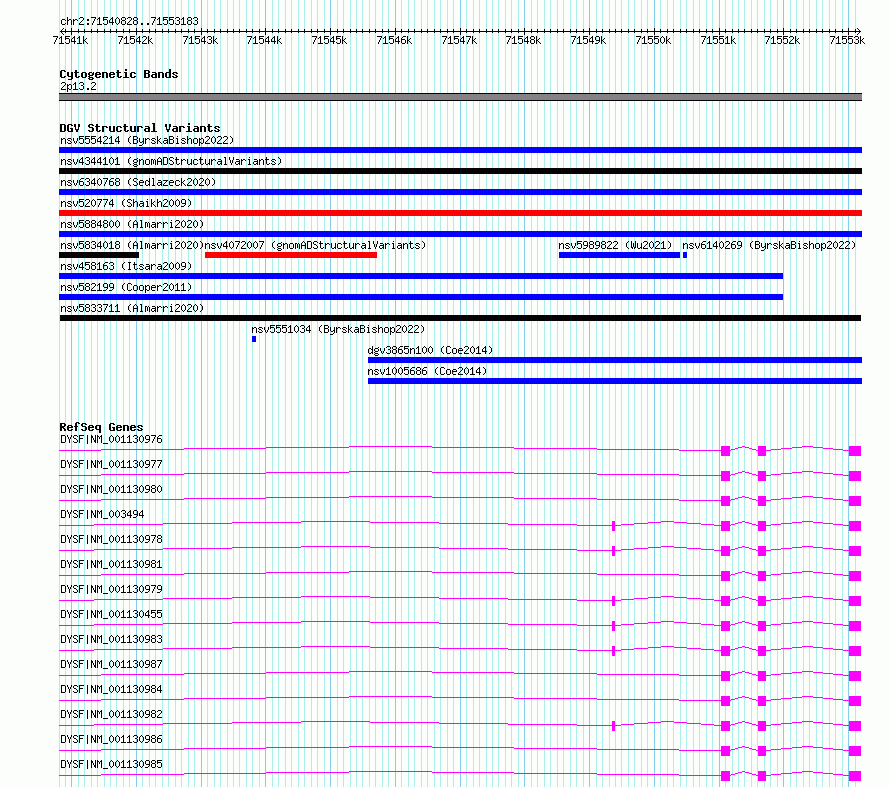This screenshot has width=890, height=787.
Task: Open nsv4072007 (gnomADStructuralVariants) label
Action: 315,245
